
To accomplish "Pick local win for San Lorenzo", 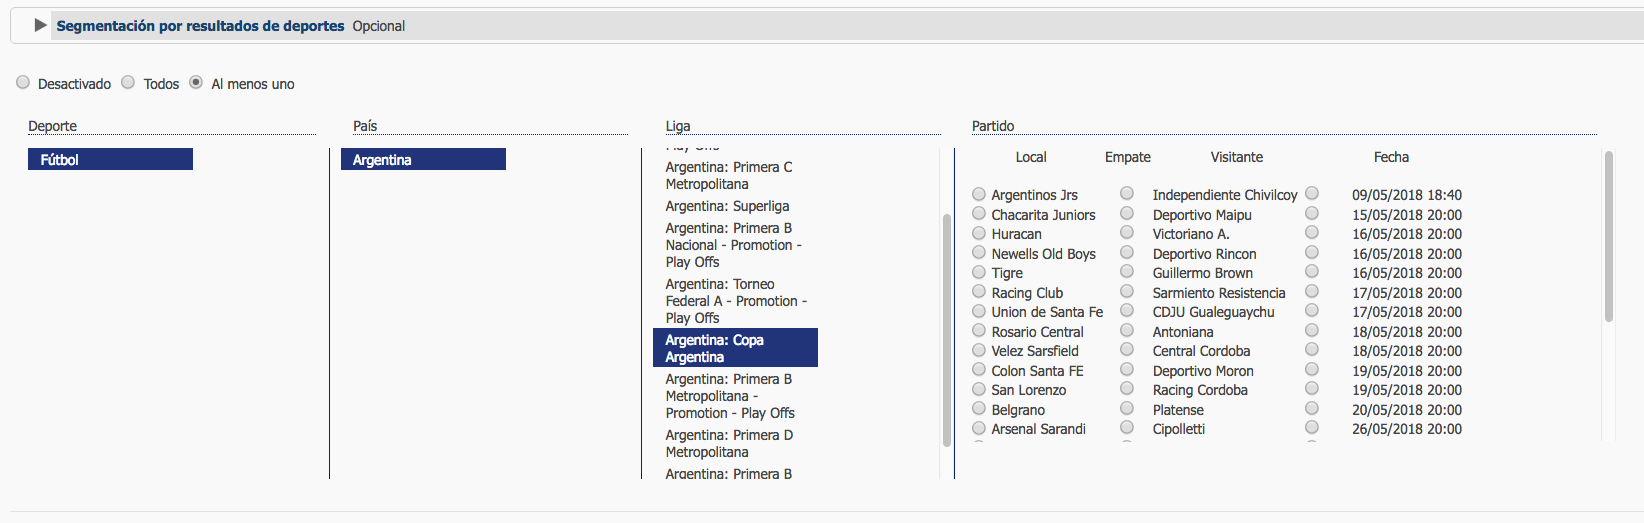I will [x=979, y=389].
